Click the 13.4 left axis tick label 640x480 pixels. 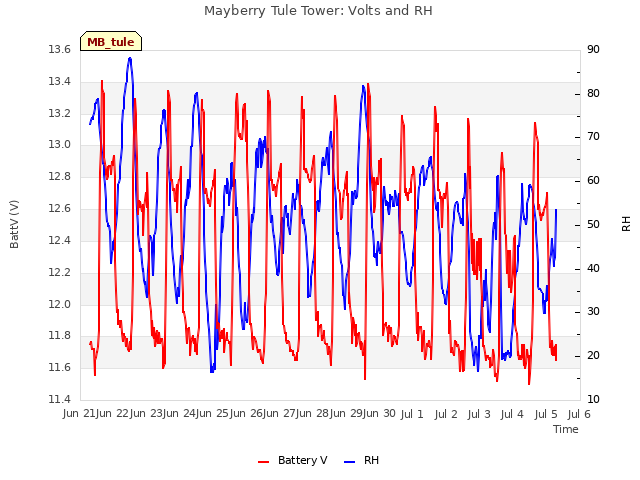tap(60, 82)
